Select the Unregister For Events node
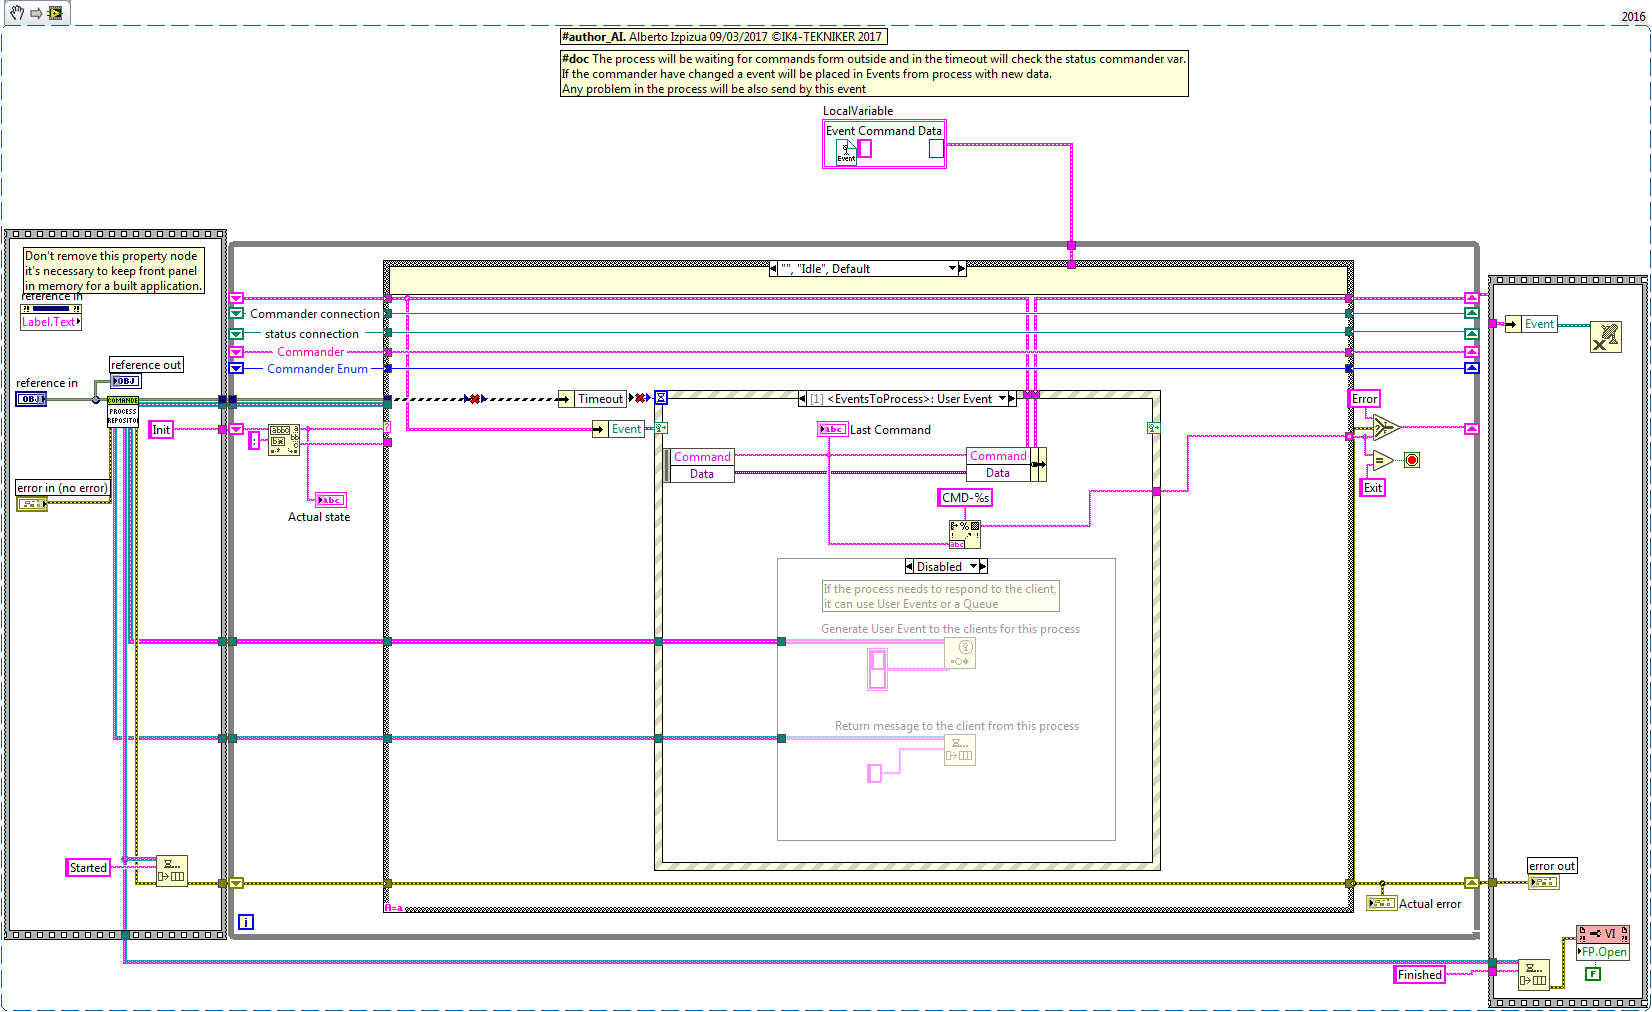 pos(1605,337)
